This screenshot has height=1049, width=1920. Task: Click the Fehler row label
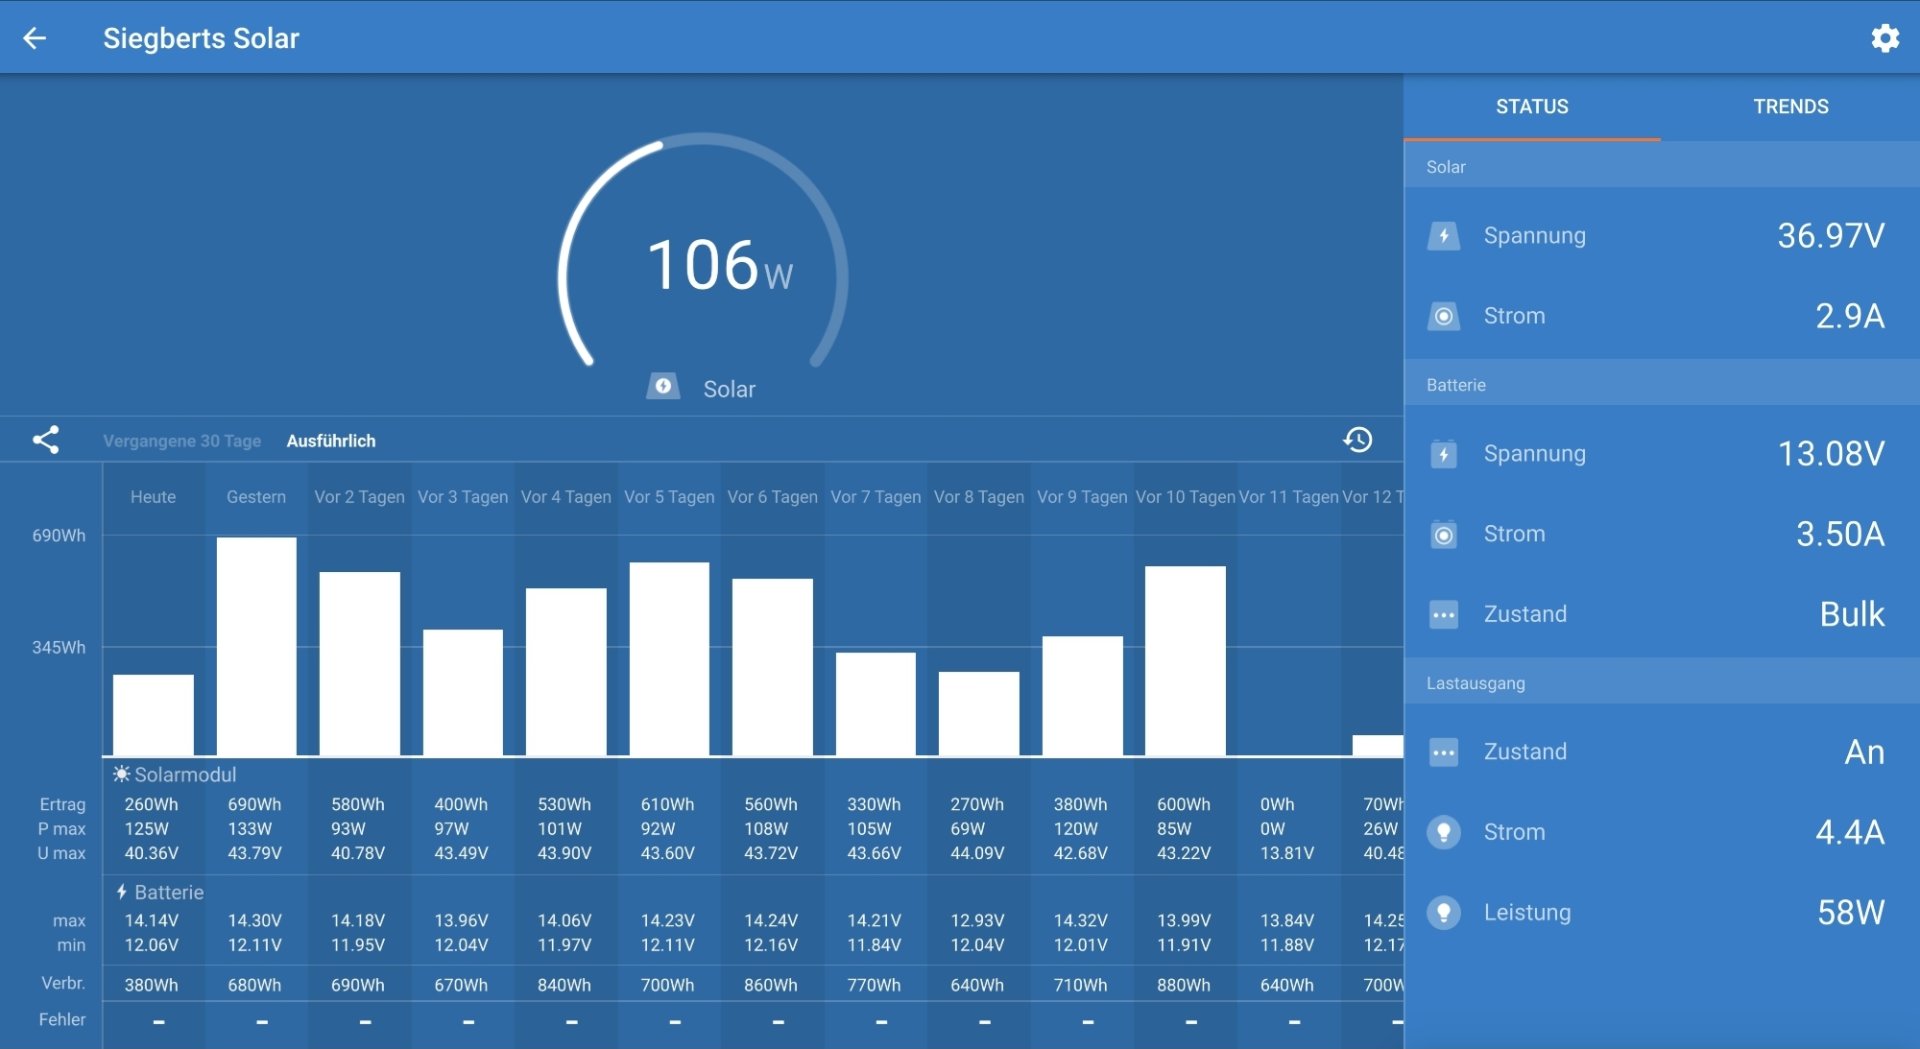click(x=62, y=1019)
